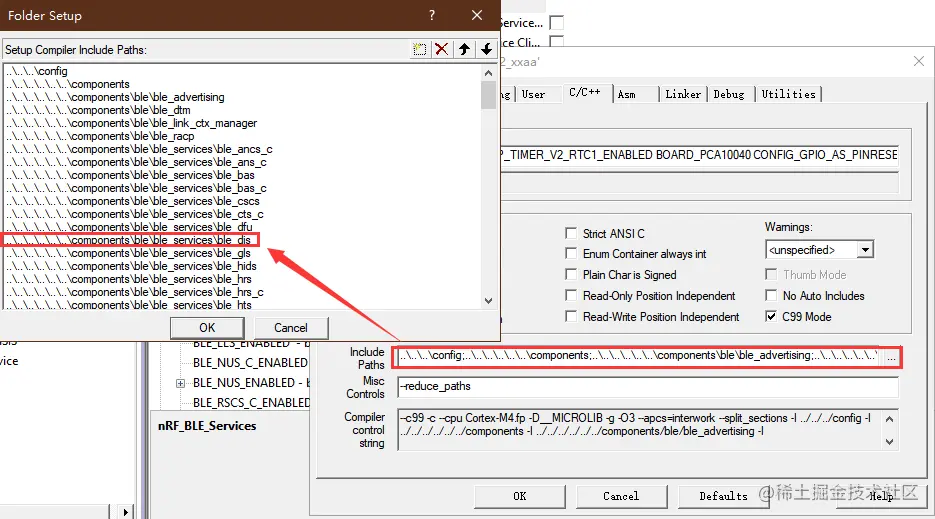Toggle Read-Only Position Independent checkbox
935x519 pixels.
point(571,295)
